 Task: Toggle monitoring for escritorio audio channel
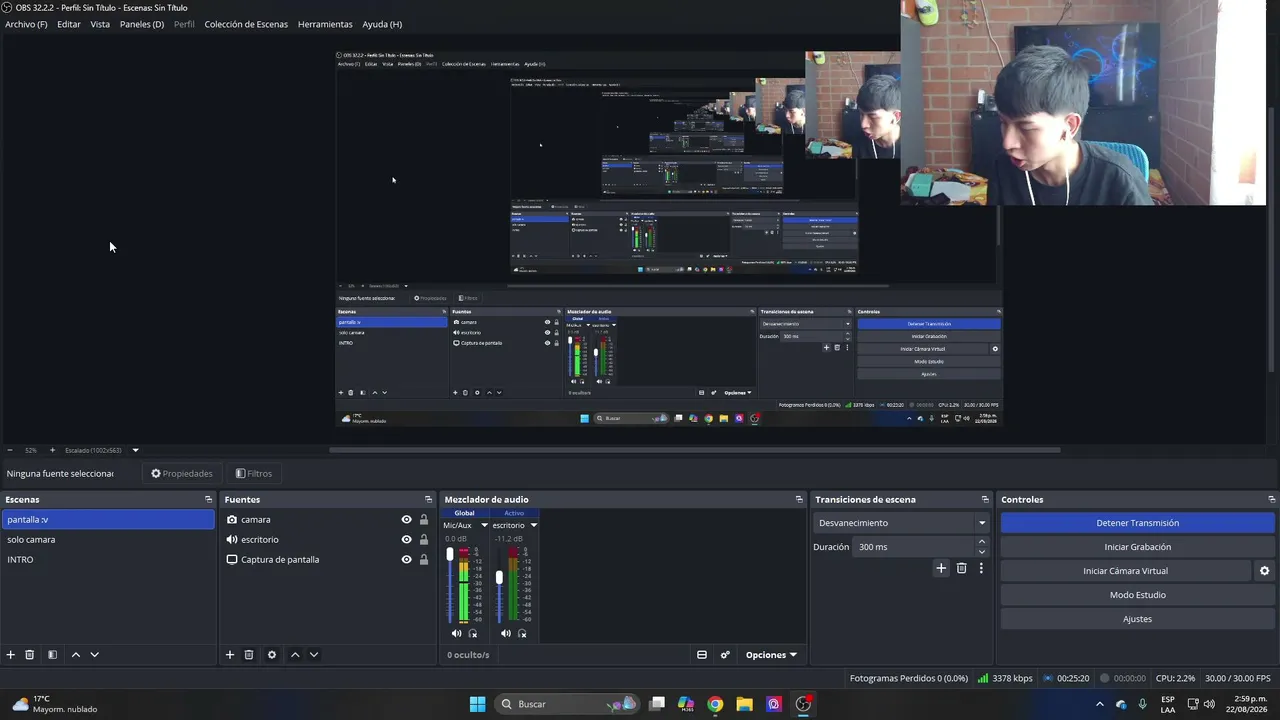pyautogui.click(x=522, y=633)
